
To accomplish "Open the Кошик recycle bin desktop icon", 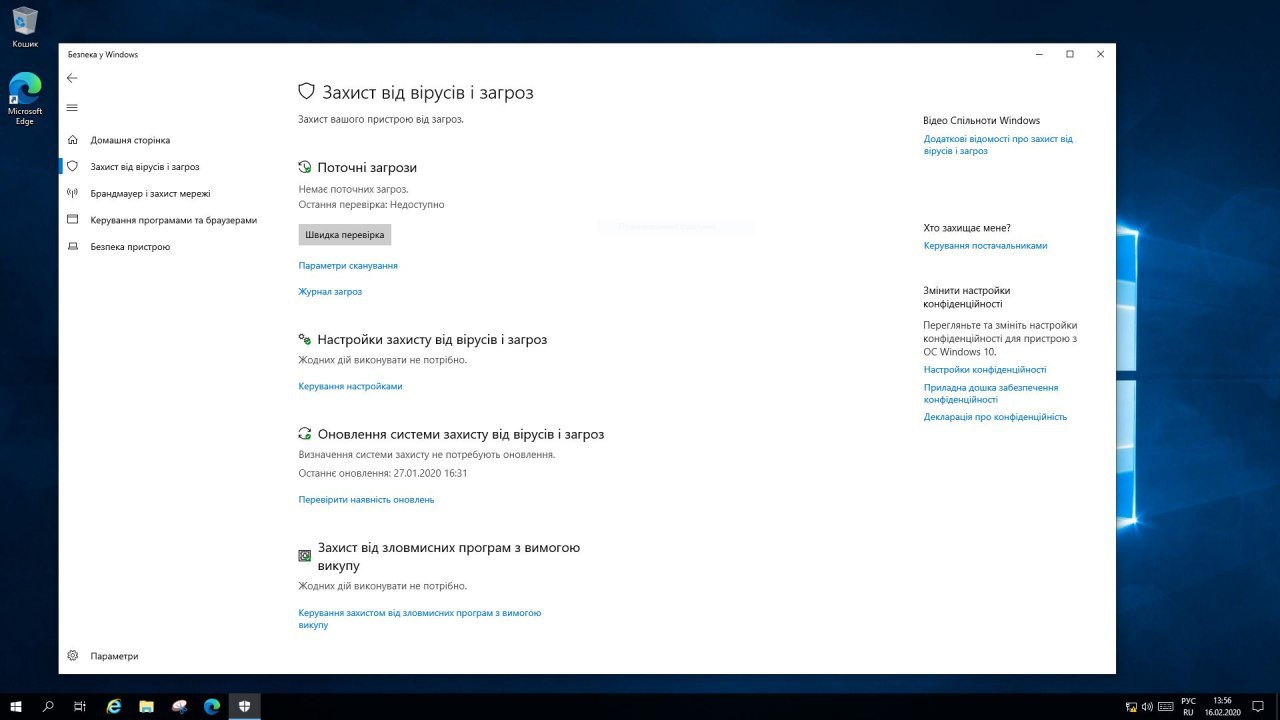I will click(x=25, y=28).
